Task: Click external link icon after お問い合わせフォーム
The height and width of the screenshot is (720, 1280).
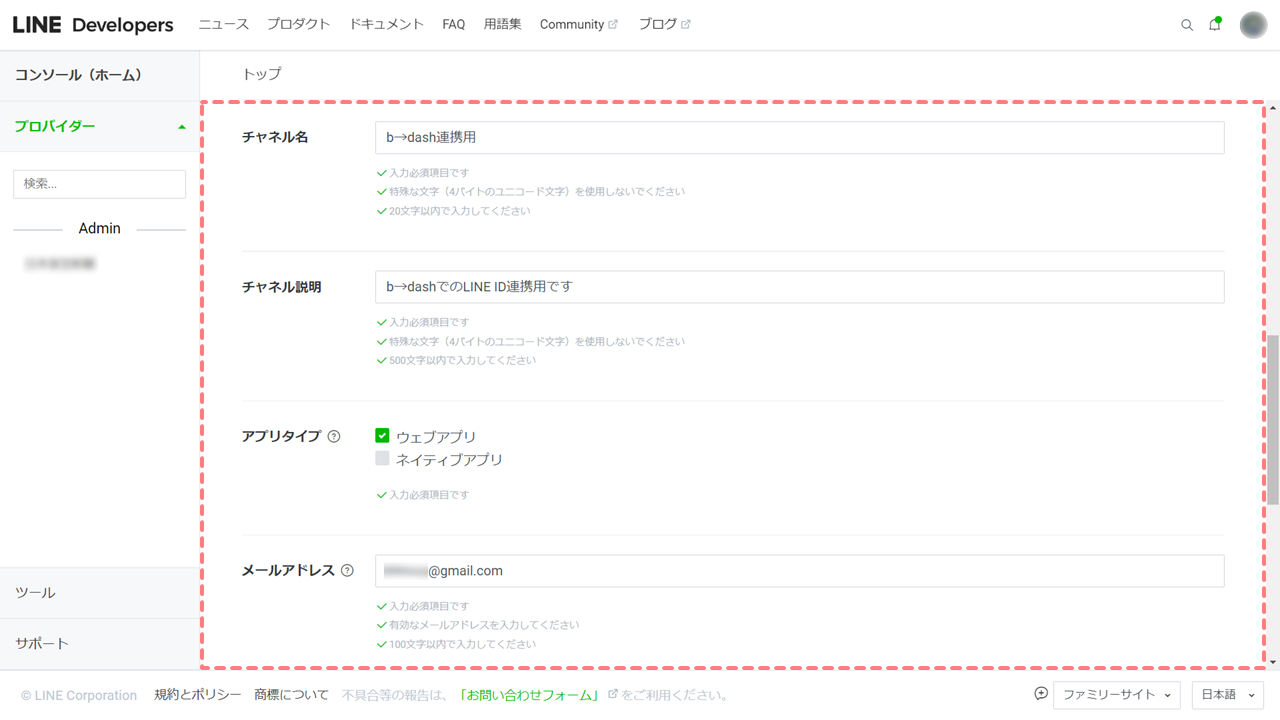Action: [x=613, y=694]
